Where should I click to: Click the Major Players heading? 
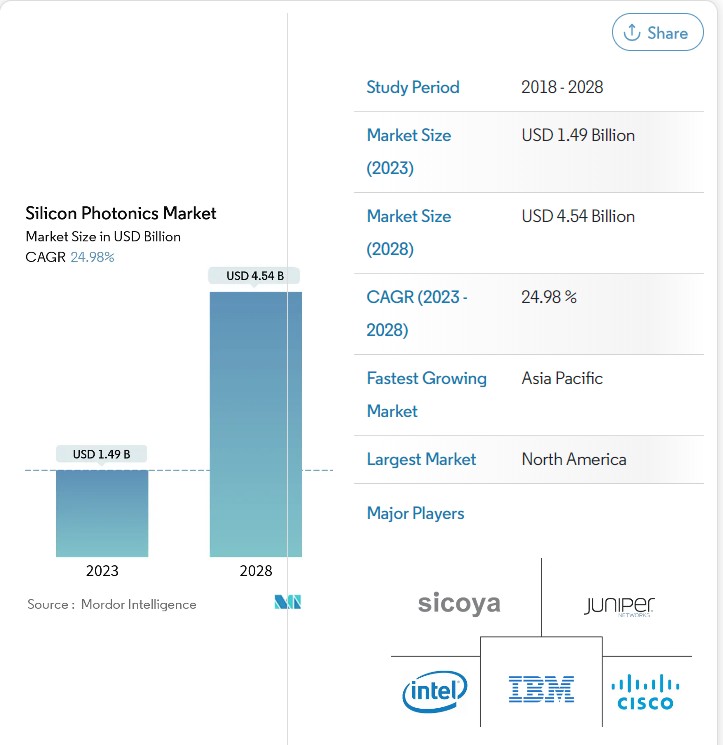coord(415,513)
